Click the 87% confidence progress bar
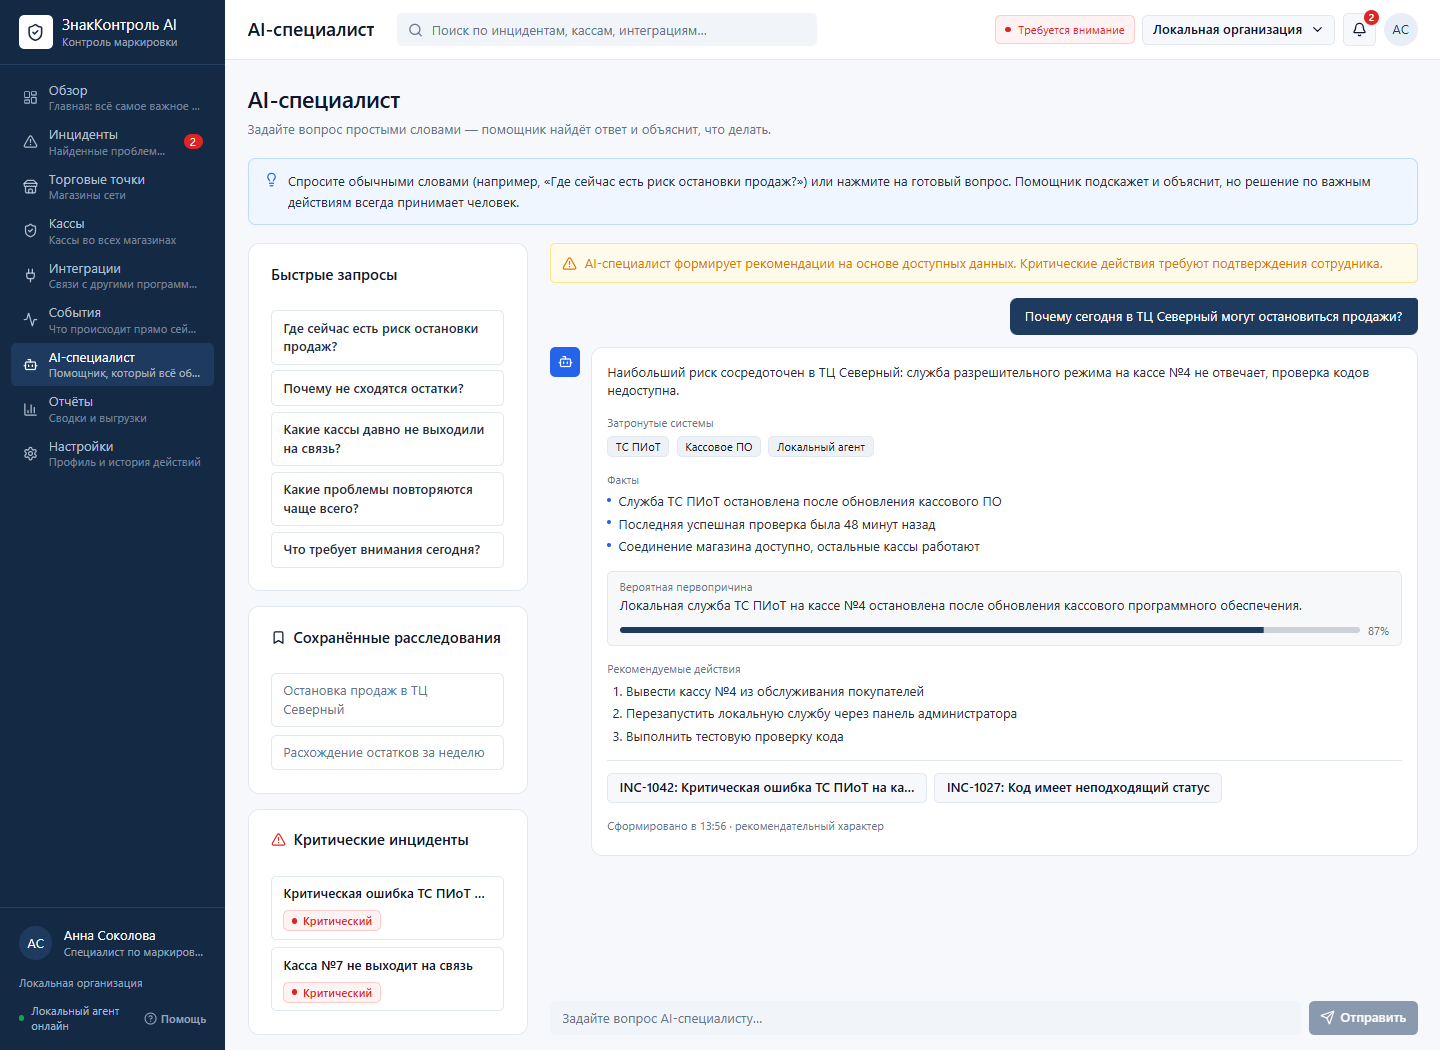The width and height of the screenshot is (1440, 1050). coord(990,630)
